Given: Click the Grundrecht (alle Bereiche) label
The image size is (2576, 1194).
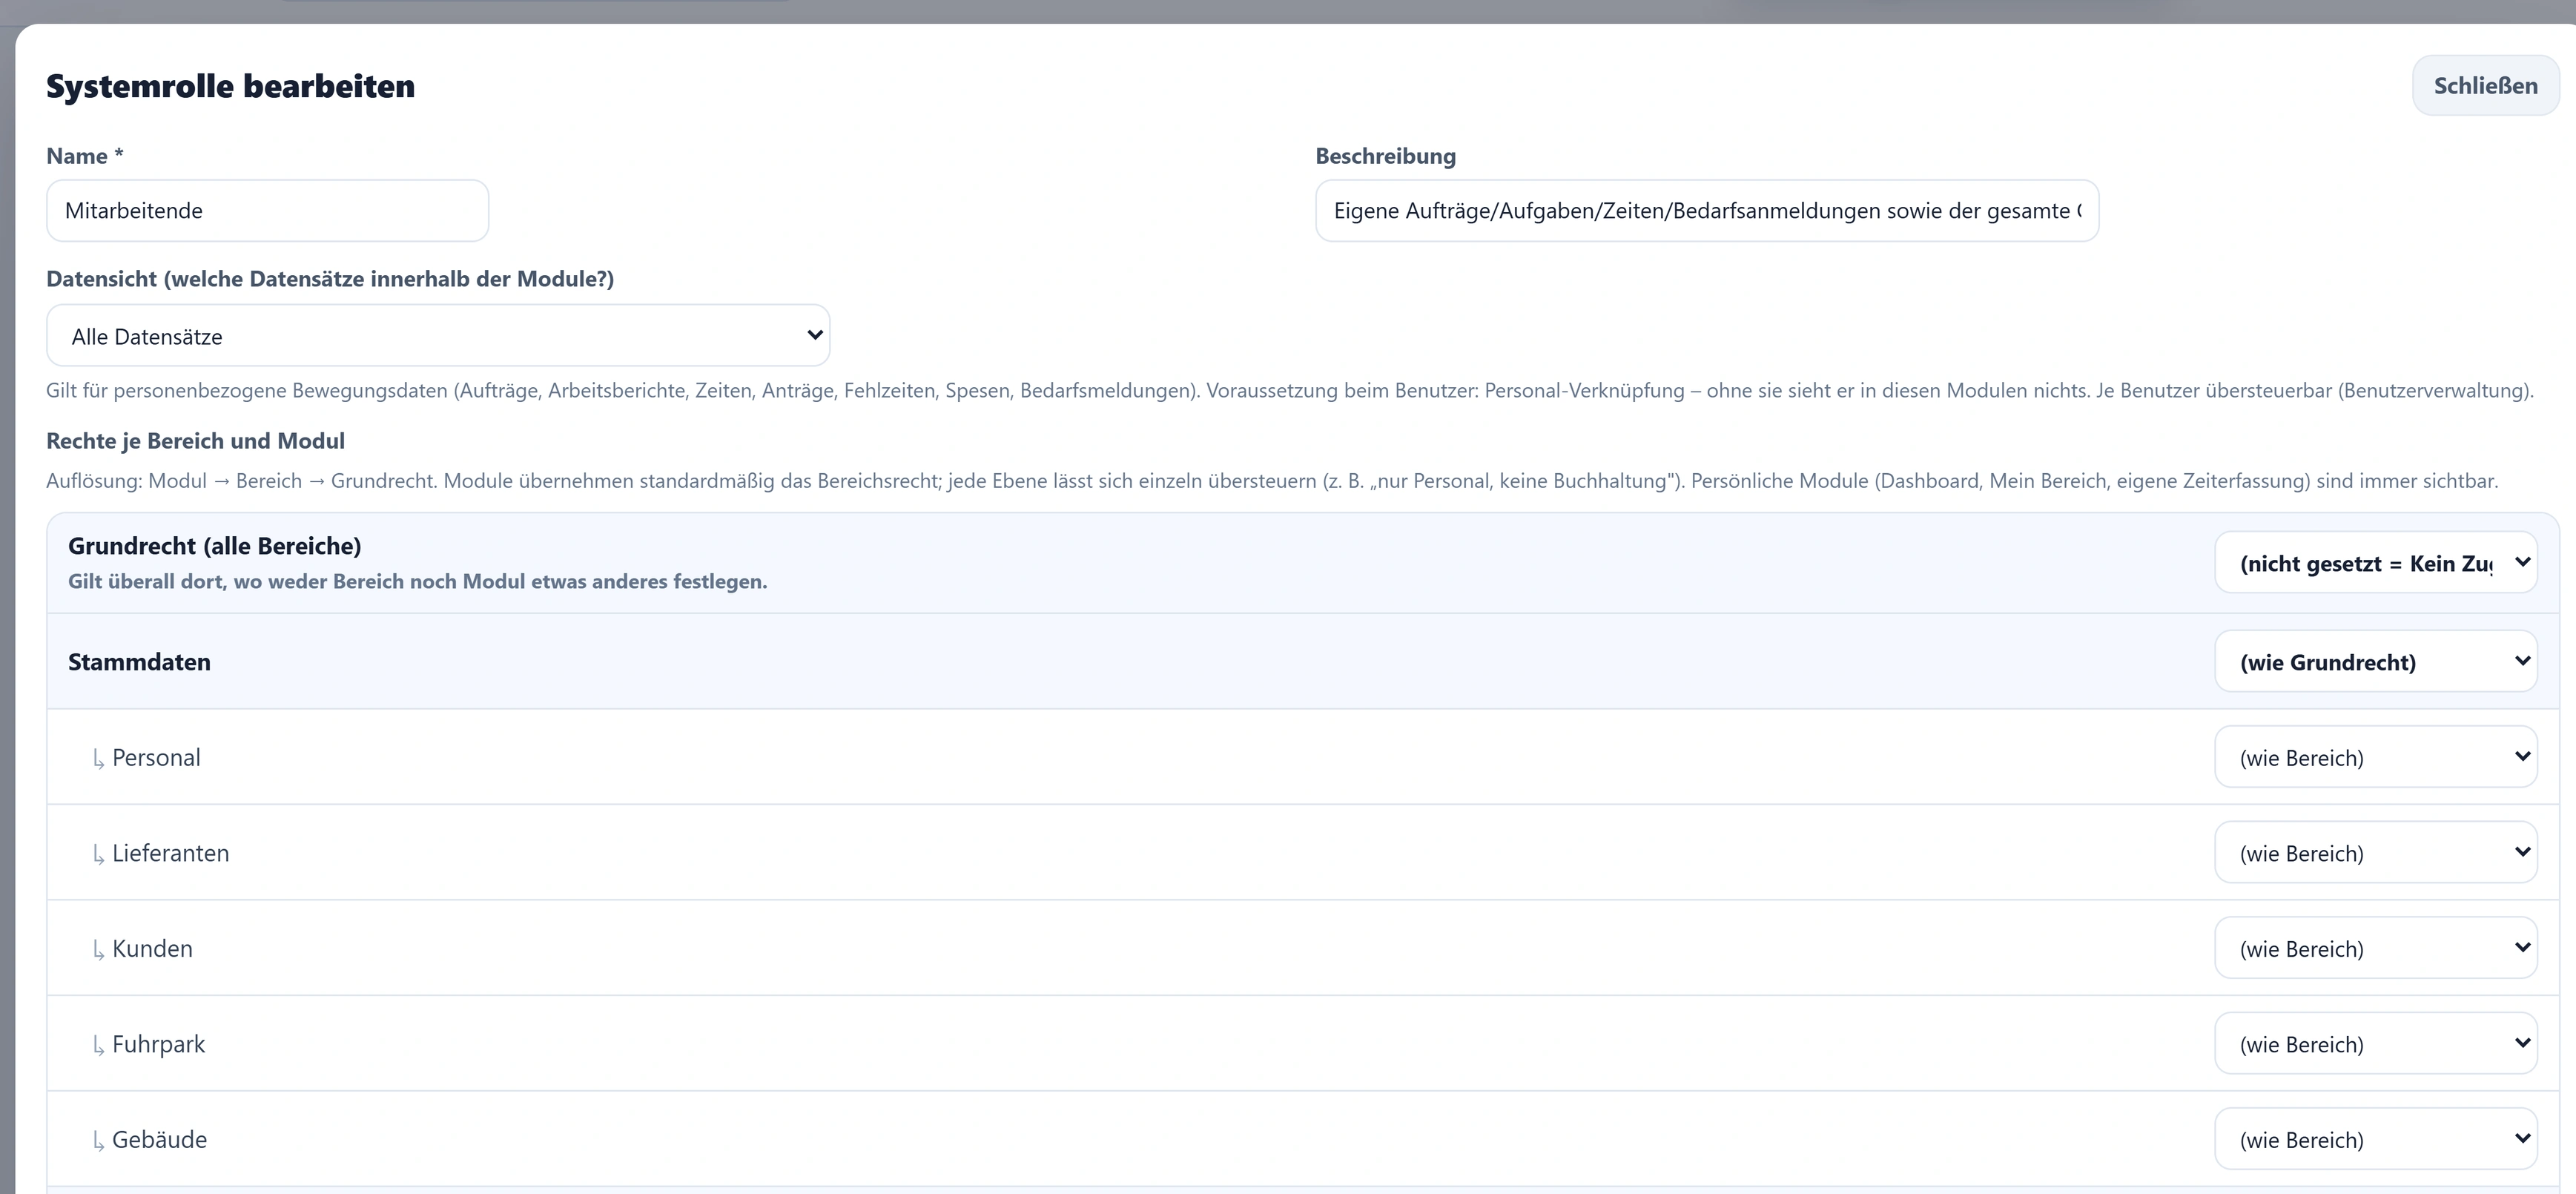Looking at the screenshot, I should coord(215,546).
